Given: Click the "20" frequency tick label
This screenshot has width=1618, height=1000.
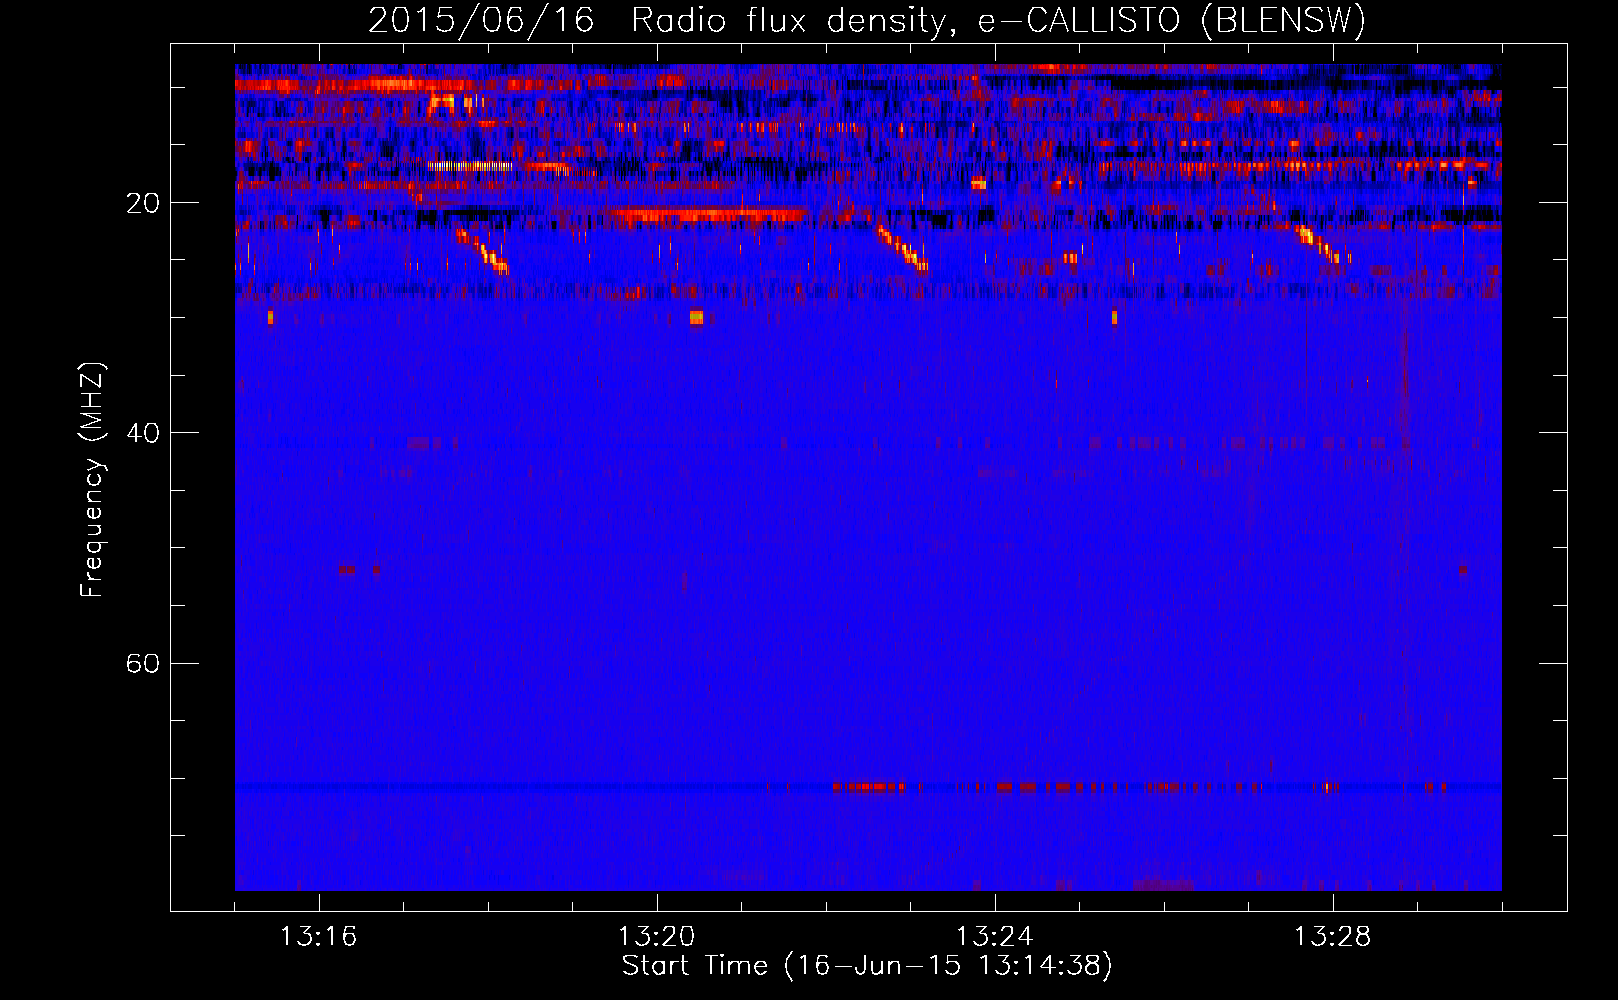Looking at the screenshot, I should pyautogui.click(x=143, y=203).
